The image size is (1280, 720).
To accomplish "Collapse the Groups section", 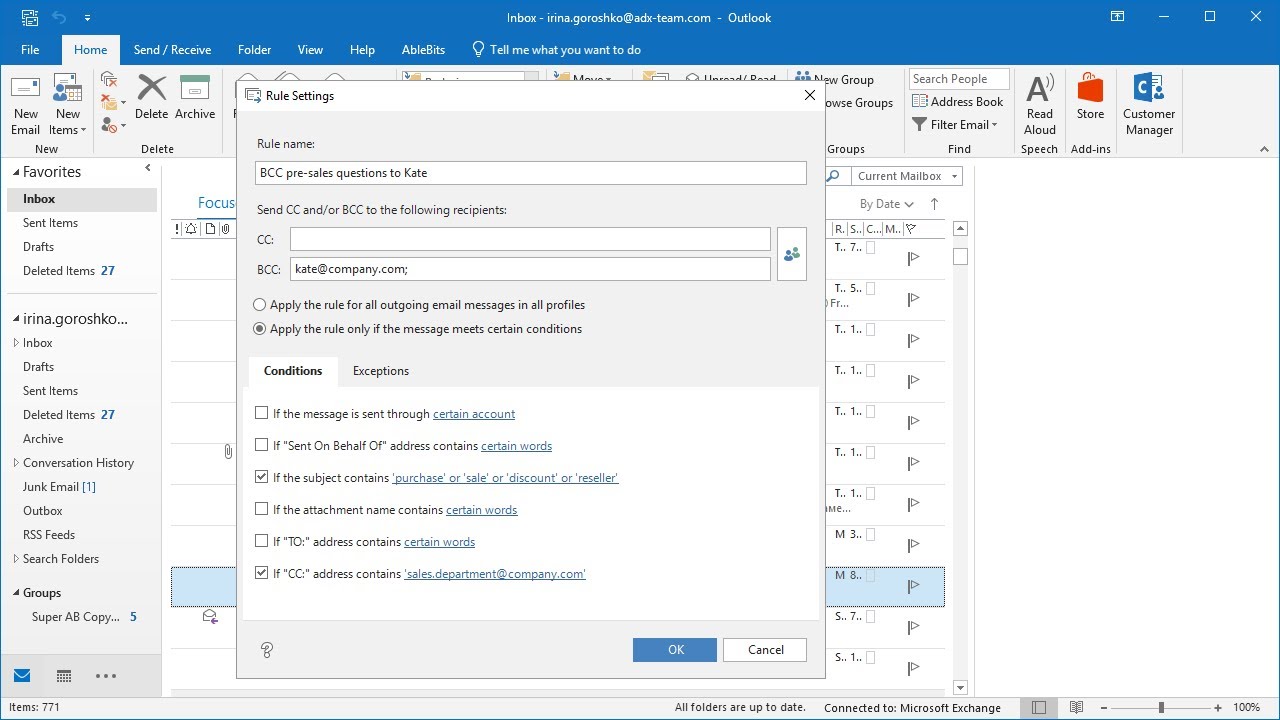I will point(15,593).
